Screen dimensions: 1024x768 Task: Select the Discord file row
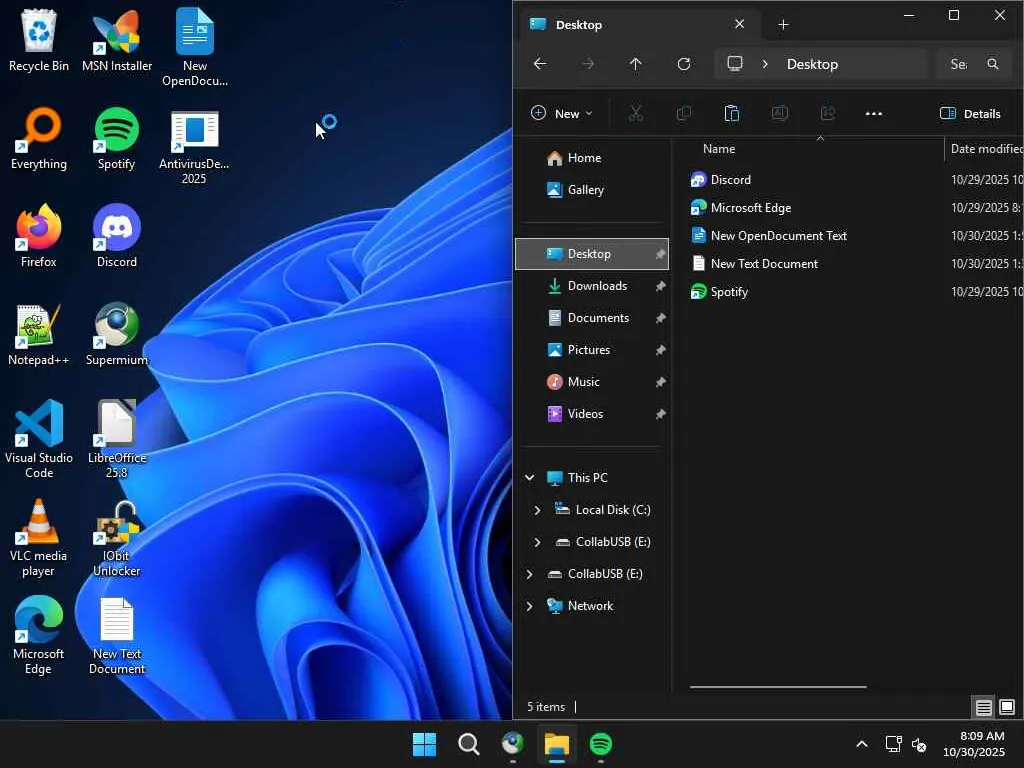(x=856, y=180)
